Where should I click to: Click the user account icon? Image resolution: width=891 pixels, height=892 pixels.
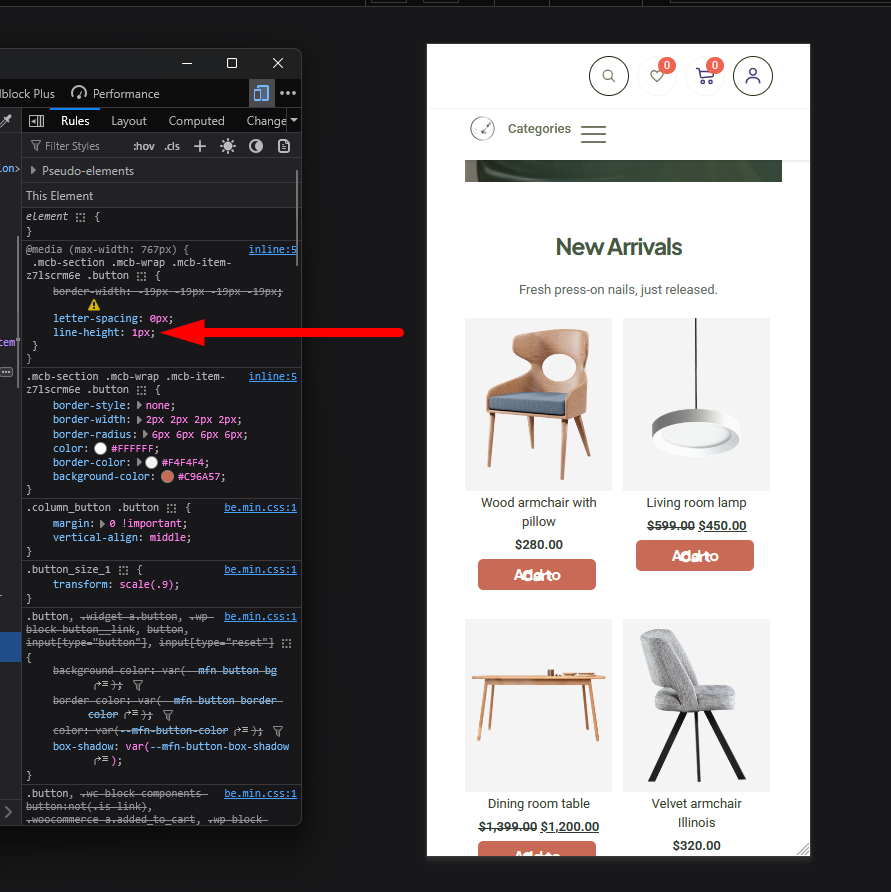tap(753, 76)
